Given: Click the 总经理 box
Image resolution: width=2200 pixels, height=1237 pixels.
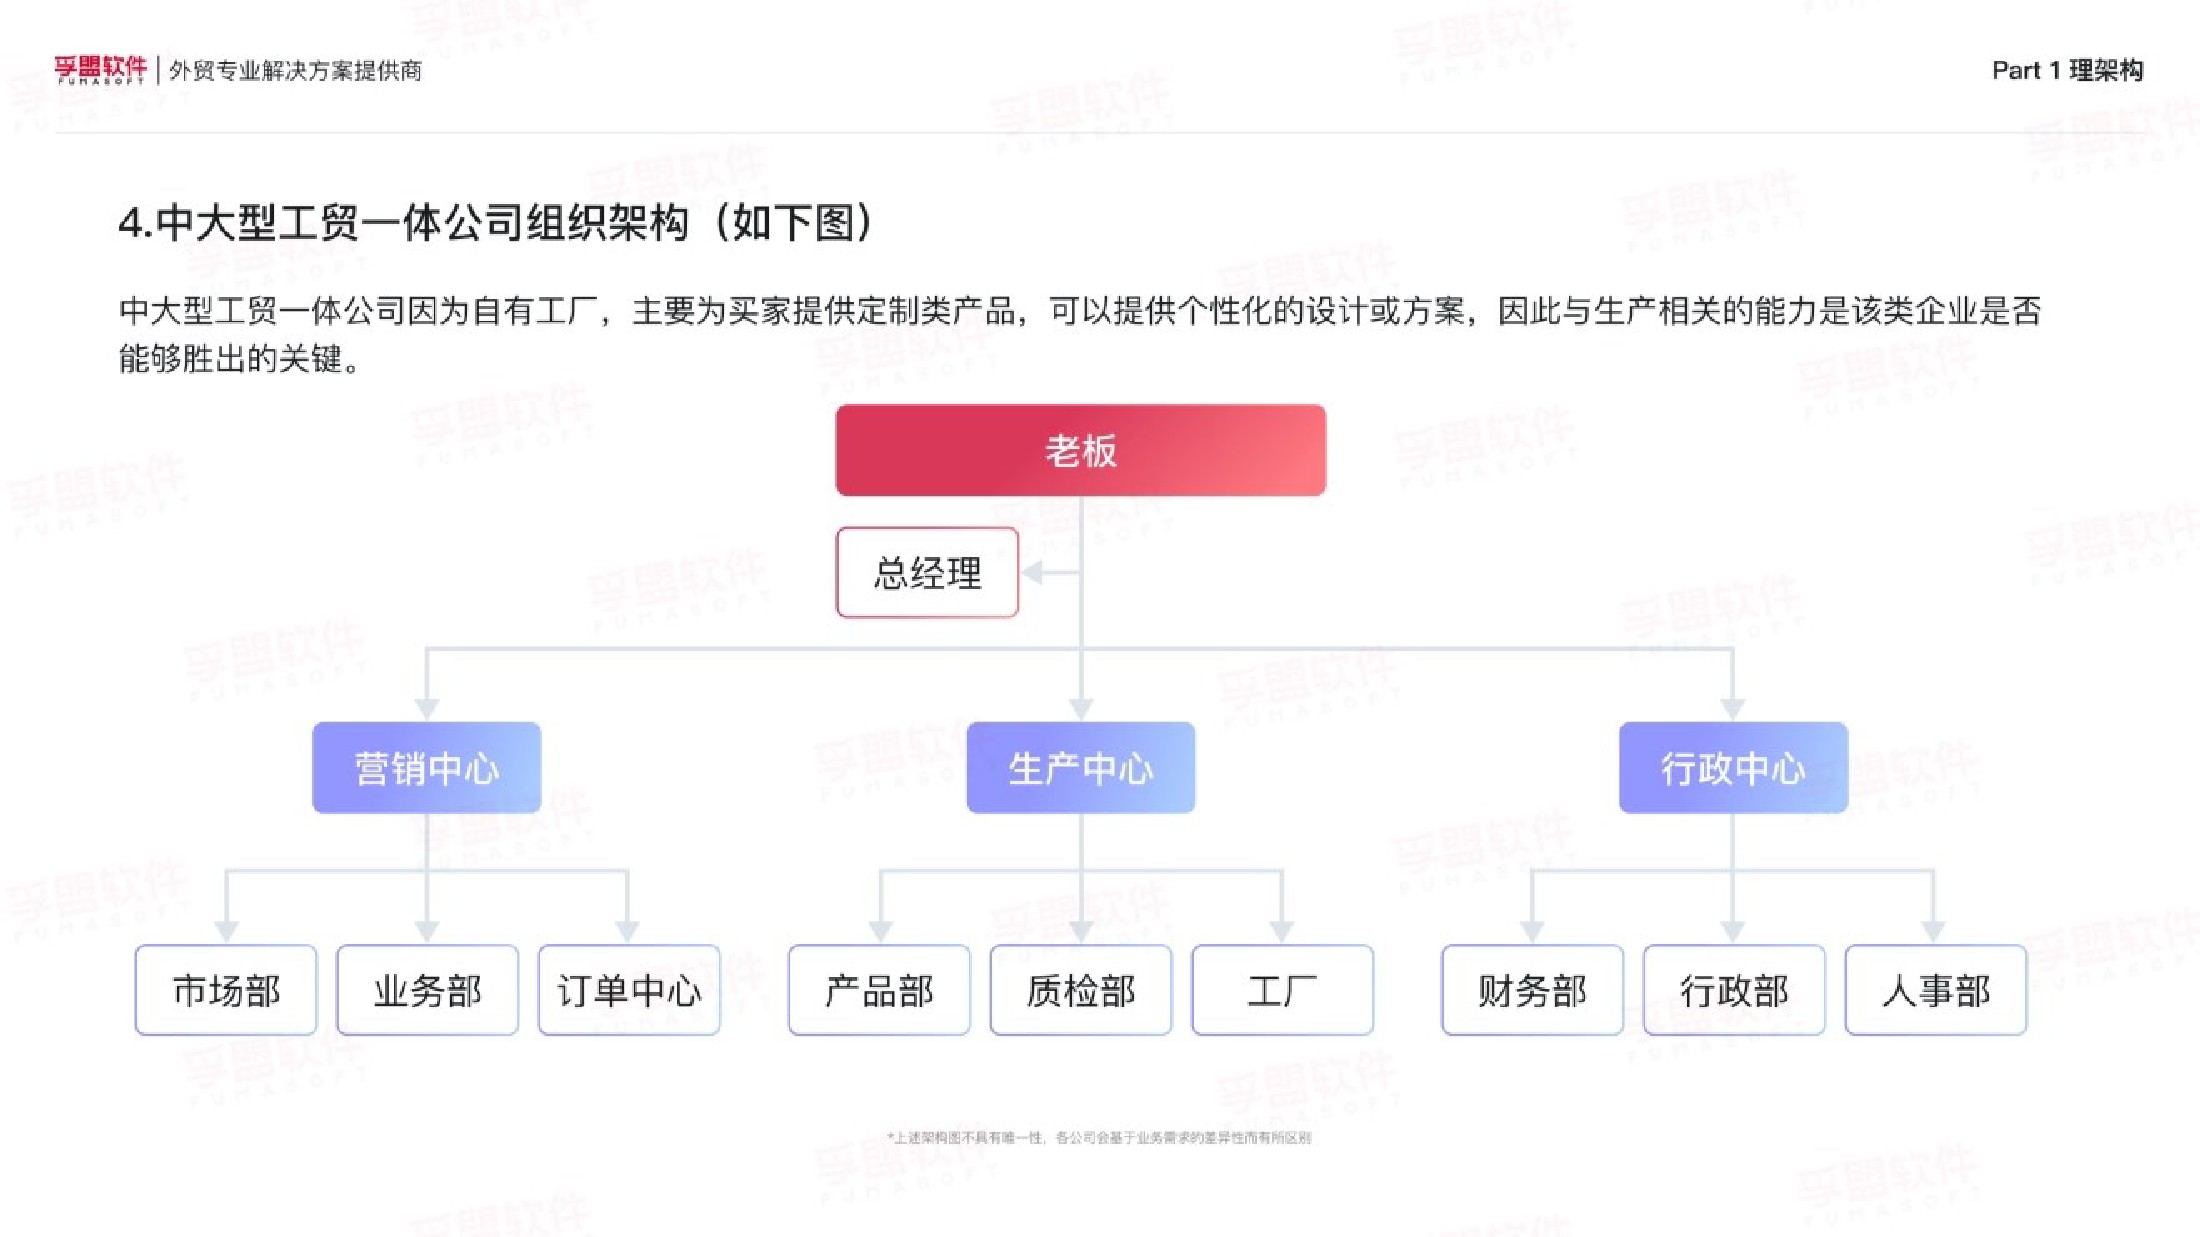Looking at the screenshot, I should pyautogui.click(x=927, y=573).
